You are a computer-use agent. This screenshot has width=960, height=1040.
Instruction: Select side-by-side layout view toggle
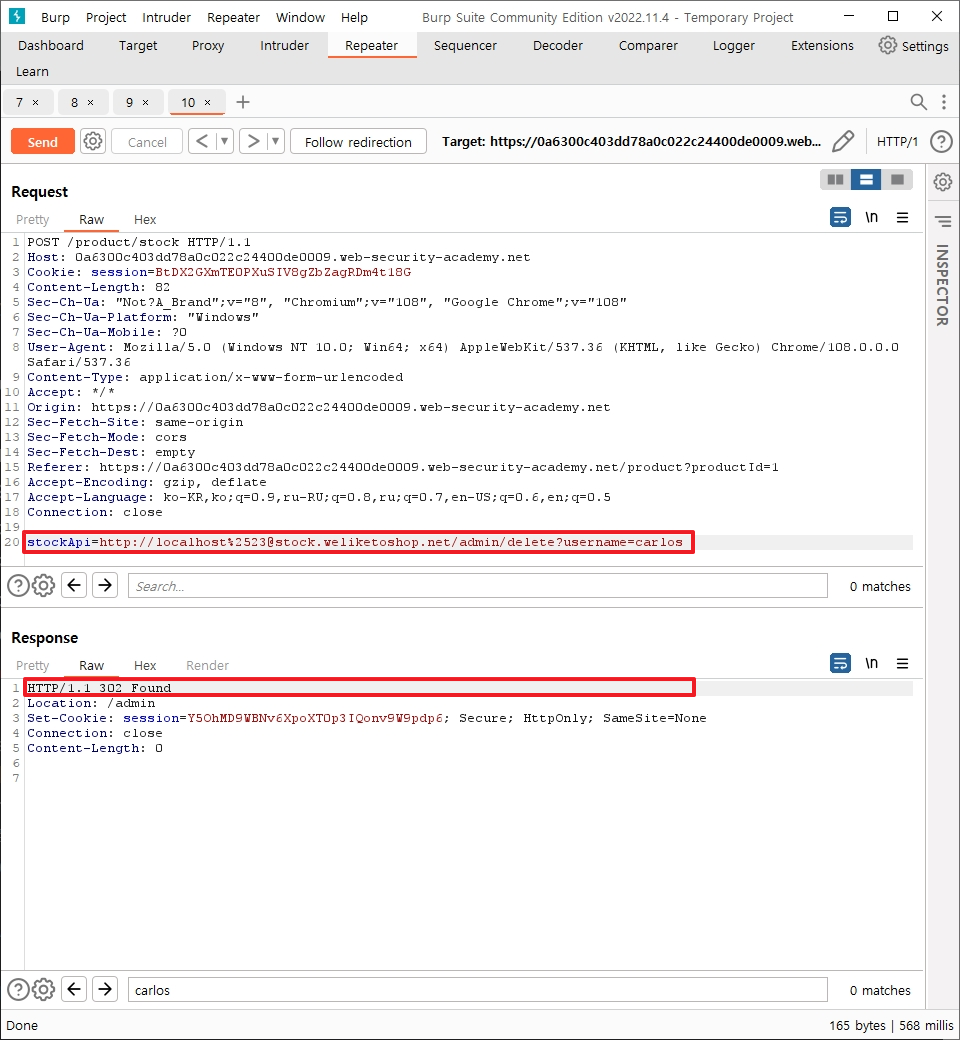pos(835,180)
